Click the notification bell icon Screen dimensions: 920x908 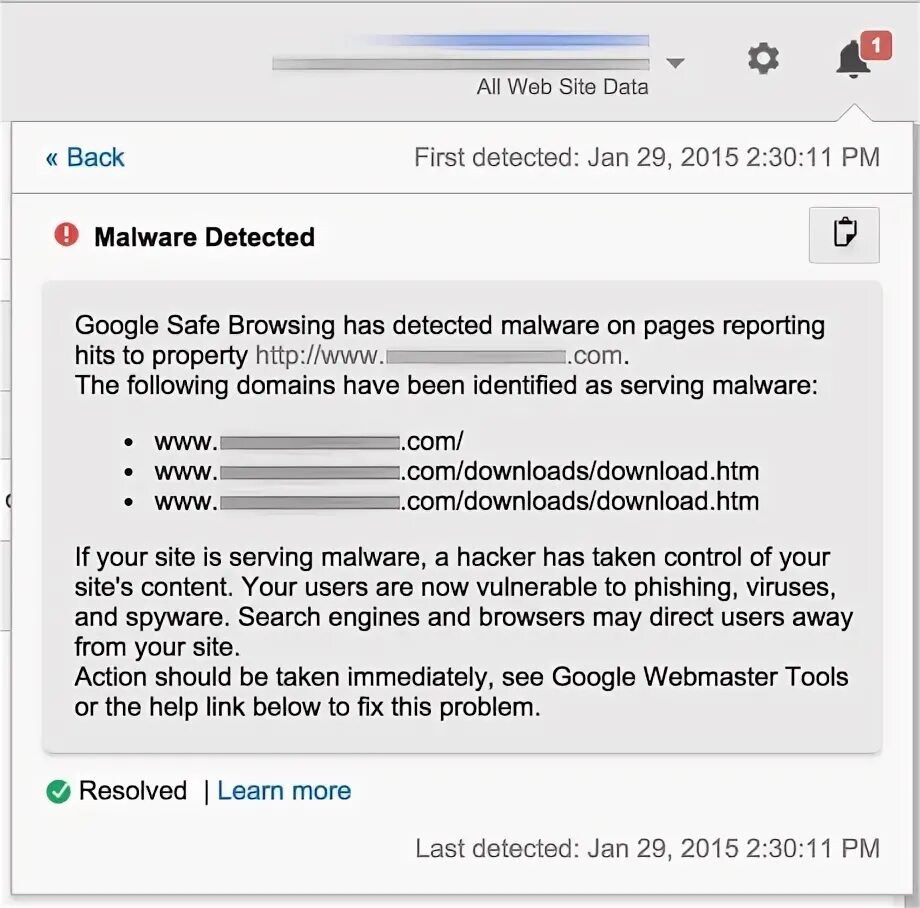(852, 61)
